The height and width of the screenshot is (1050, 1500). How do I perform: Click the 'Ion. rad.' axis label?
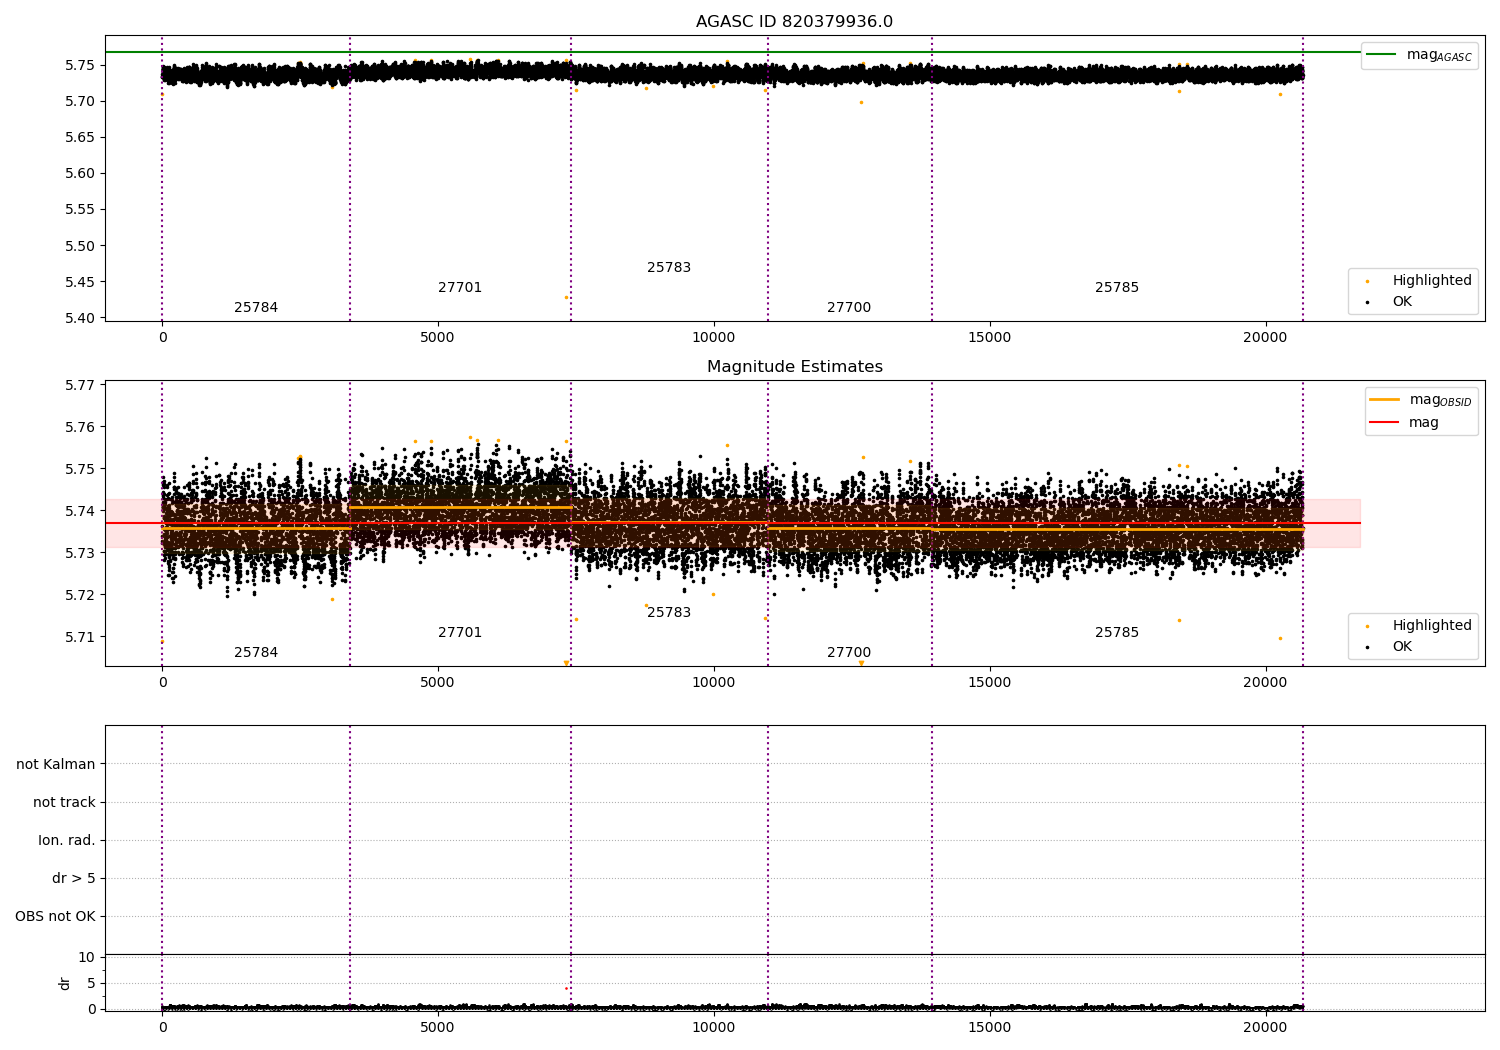point(67,840)
